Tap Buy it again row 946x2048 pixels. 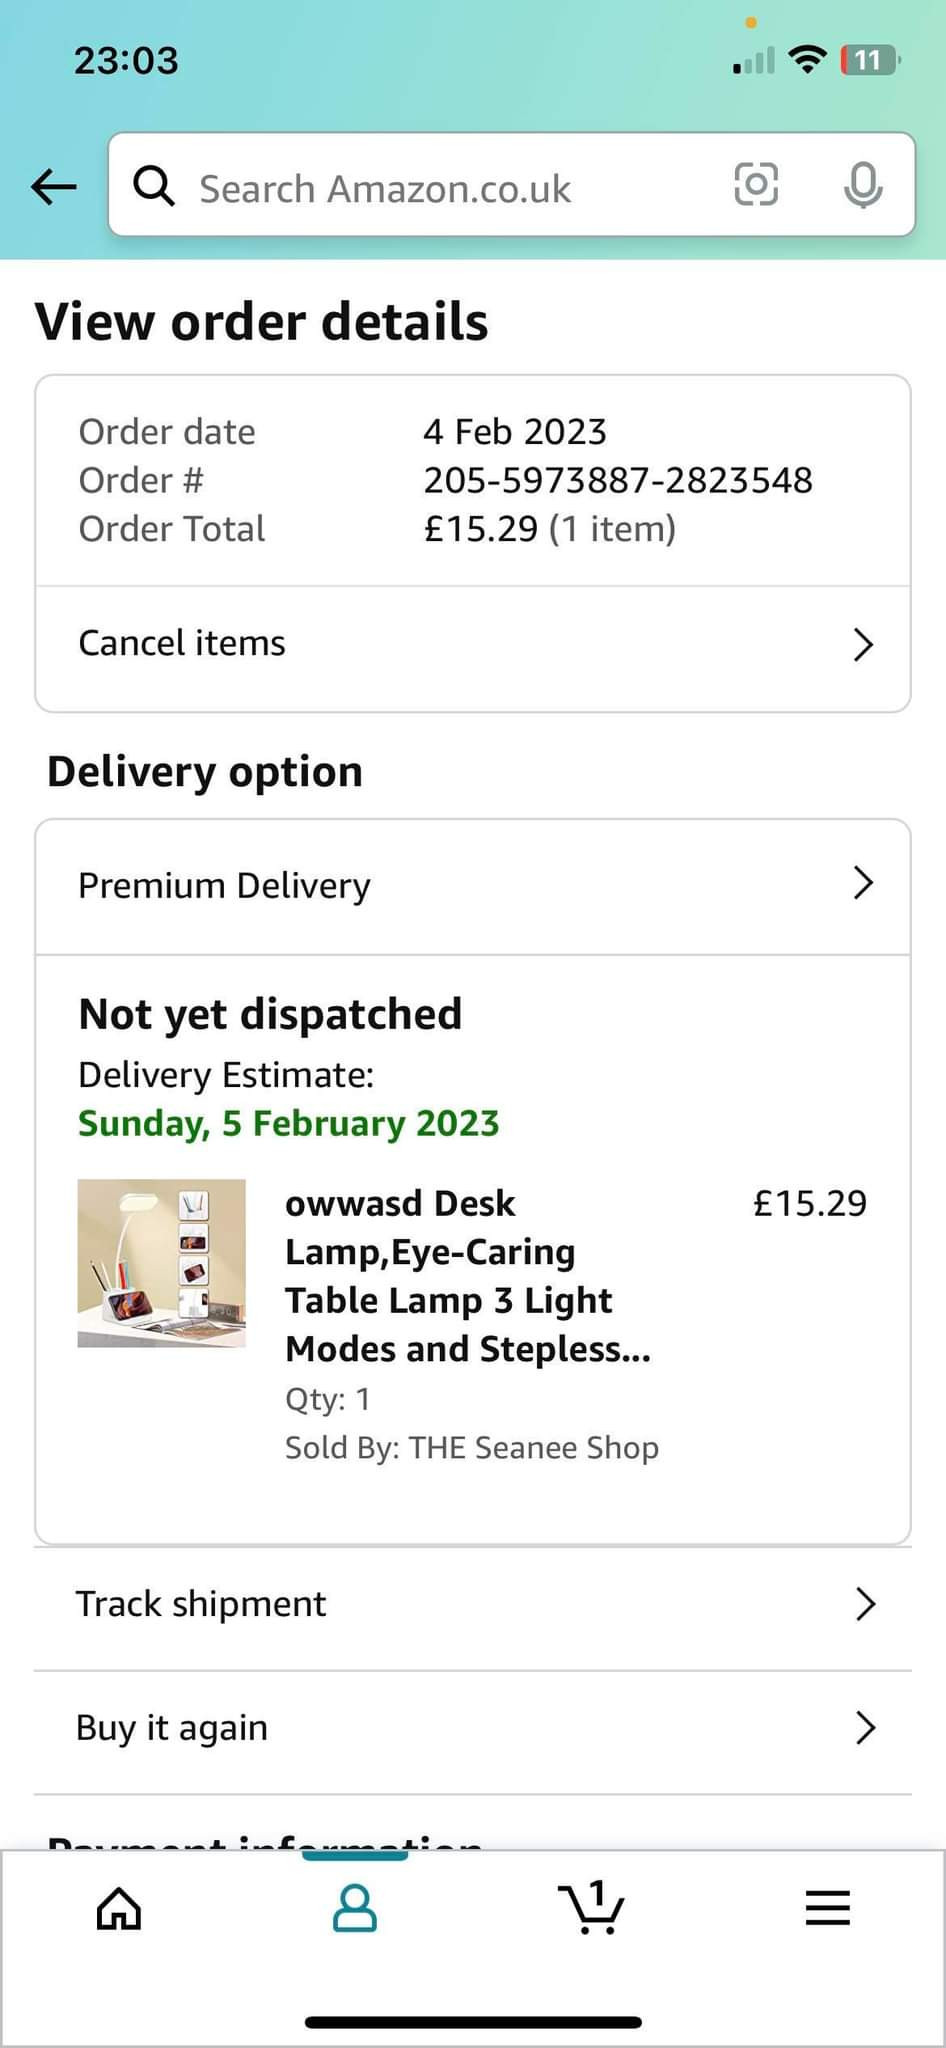click(x=173, y=1728)
